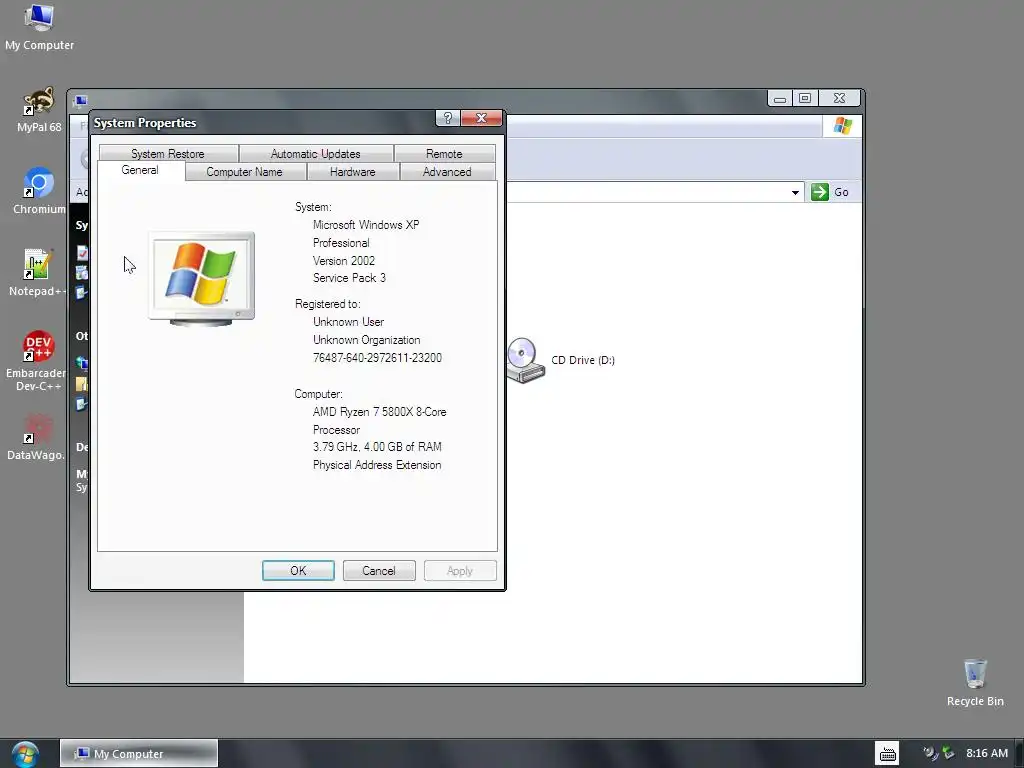Open the My Computer desktop icon
Screen dimensions: 1024x768
(39, 26)
